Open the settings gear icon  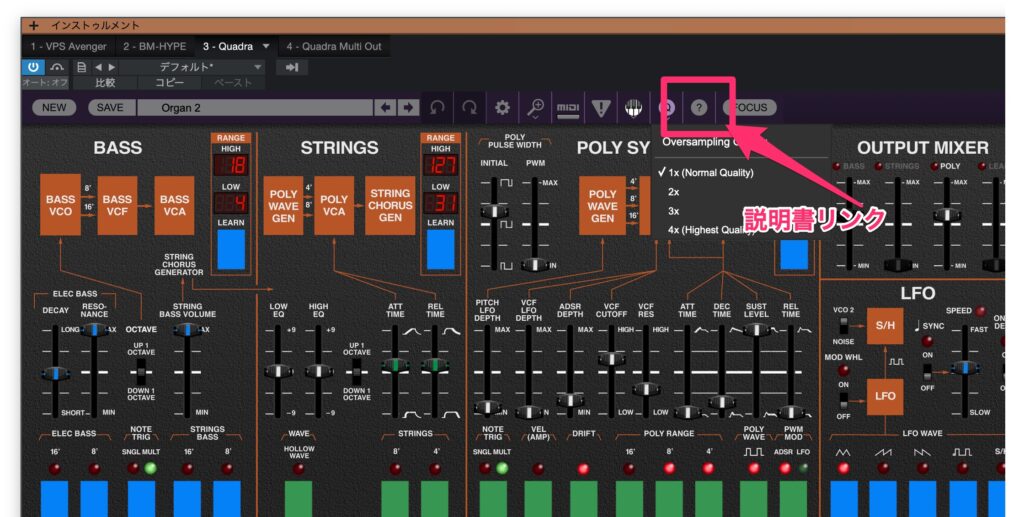click(x=502, y=107)
